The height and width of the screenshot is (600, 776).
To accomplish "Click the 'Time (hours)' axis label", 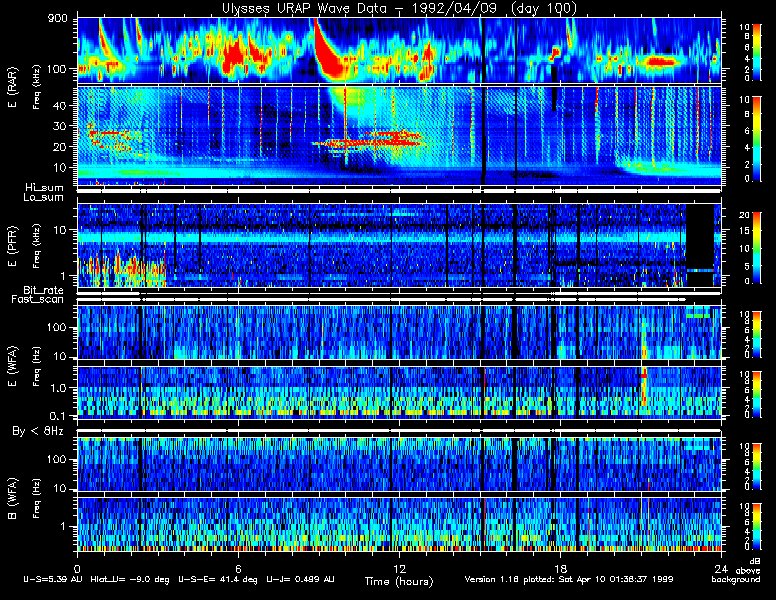I will coord(399,581).
